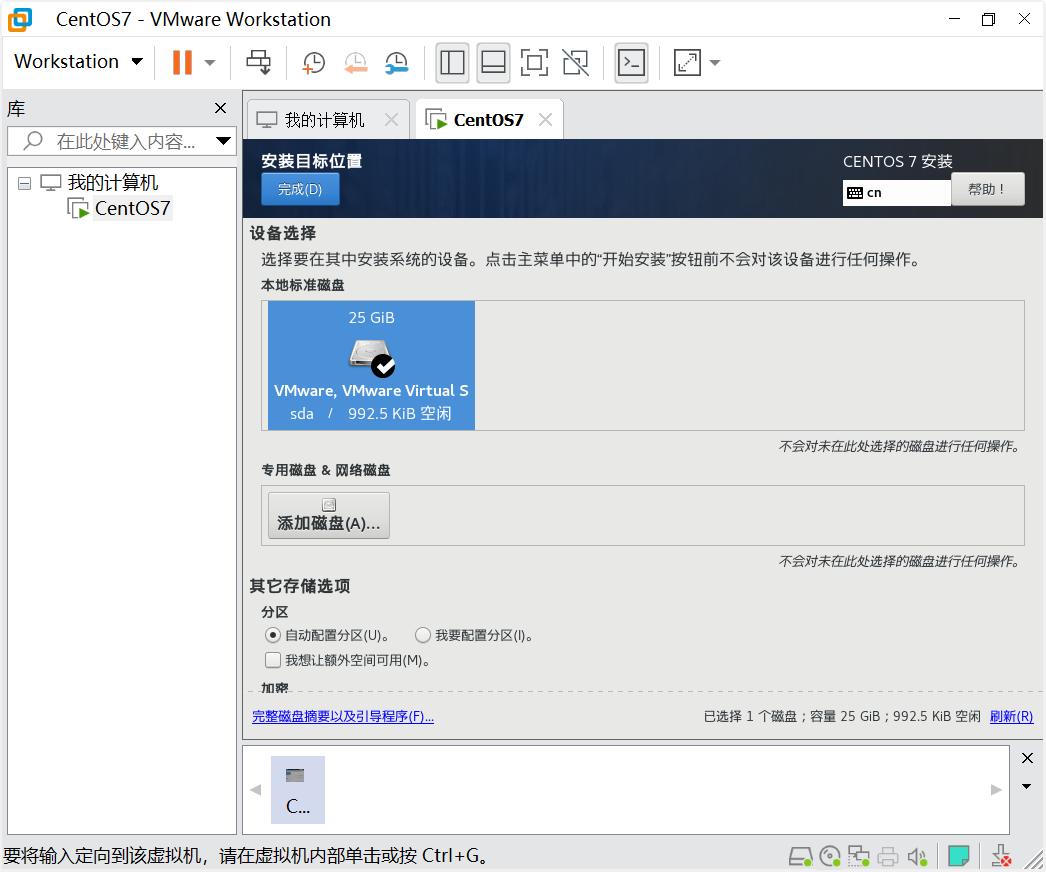Switch to the CentOS7 tab
The image size is (1046, 872).
point(488,120)
